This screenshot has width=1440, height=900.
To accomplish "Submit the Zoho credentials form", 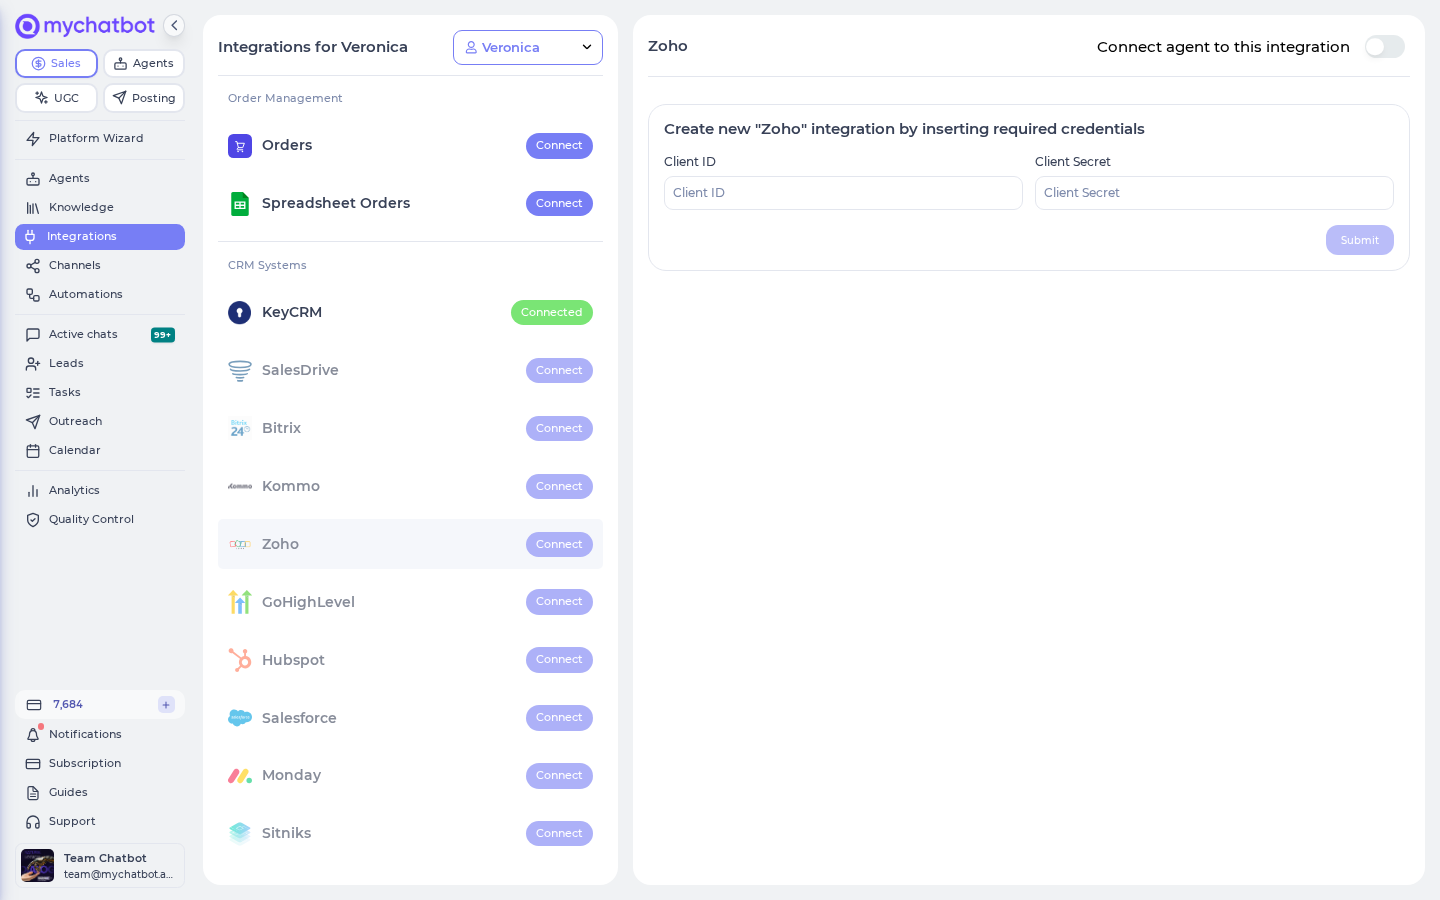I will [1360, 240].
